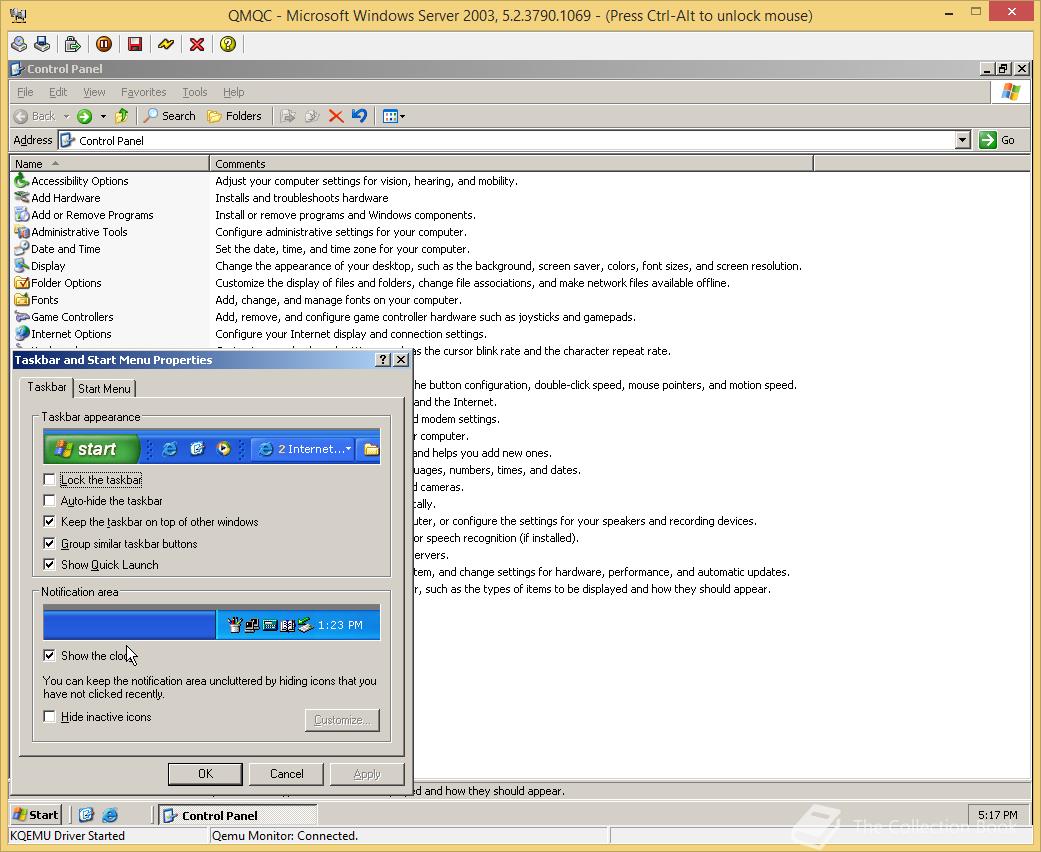Select the Folder Options icon
This screenshot has height=852, width=1041.
(x=22, y=283)
